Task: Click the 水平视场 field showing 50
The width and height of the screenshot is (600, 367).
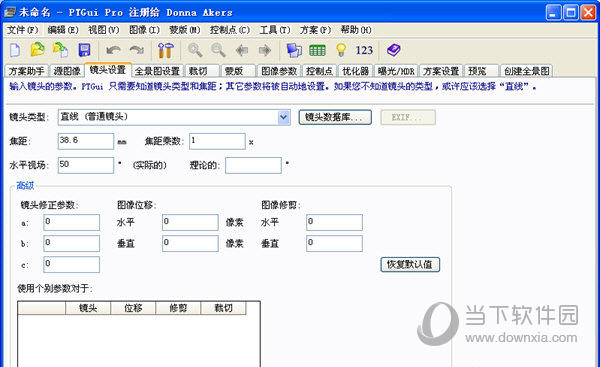Action: pos(86,165)
